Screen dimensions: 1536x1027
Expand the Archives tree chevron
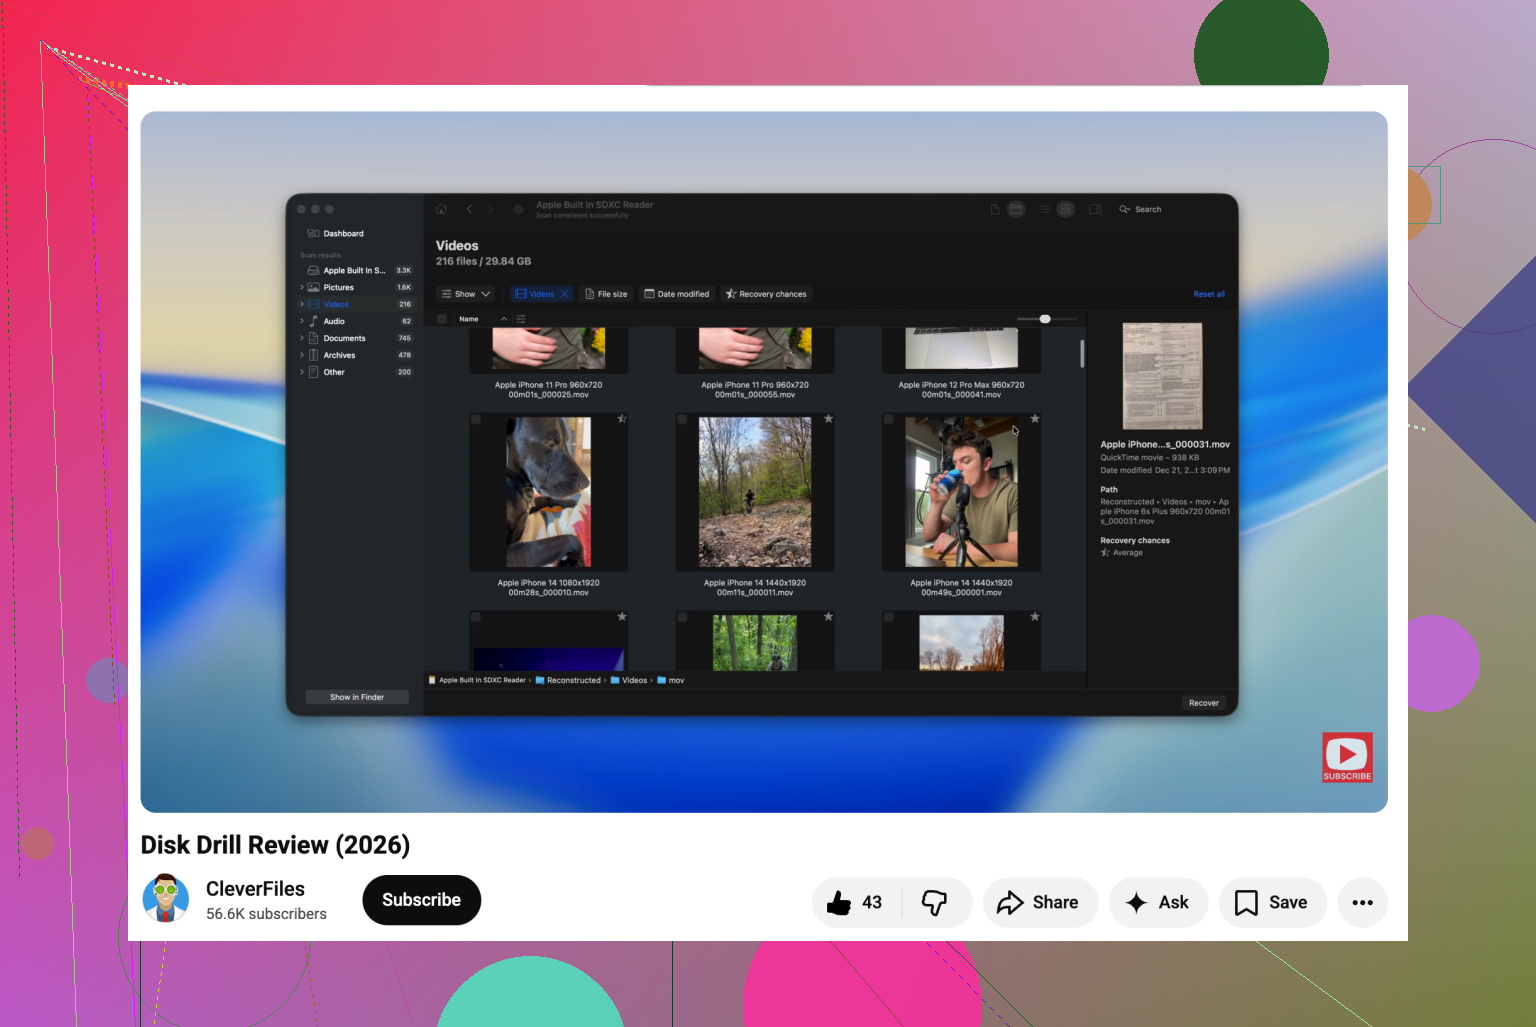[x=302, y=355]
